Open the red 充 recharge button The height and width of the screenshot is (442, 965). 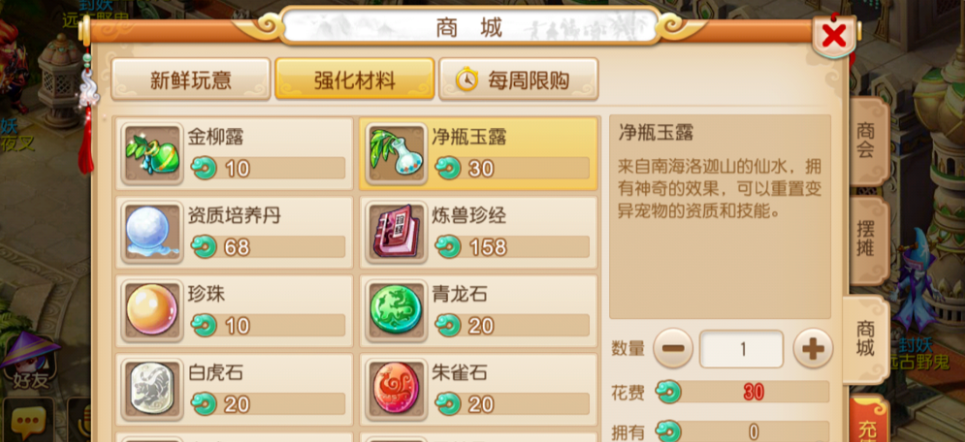pos(870,420)
